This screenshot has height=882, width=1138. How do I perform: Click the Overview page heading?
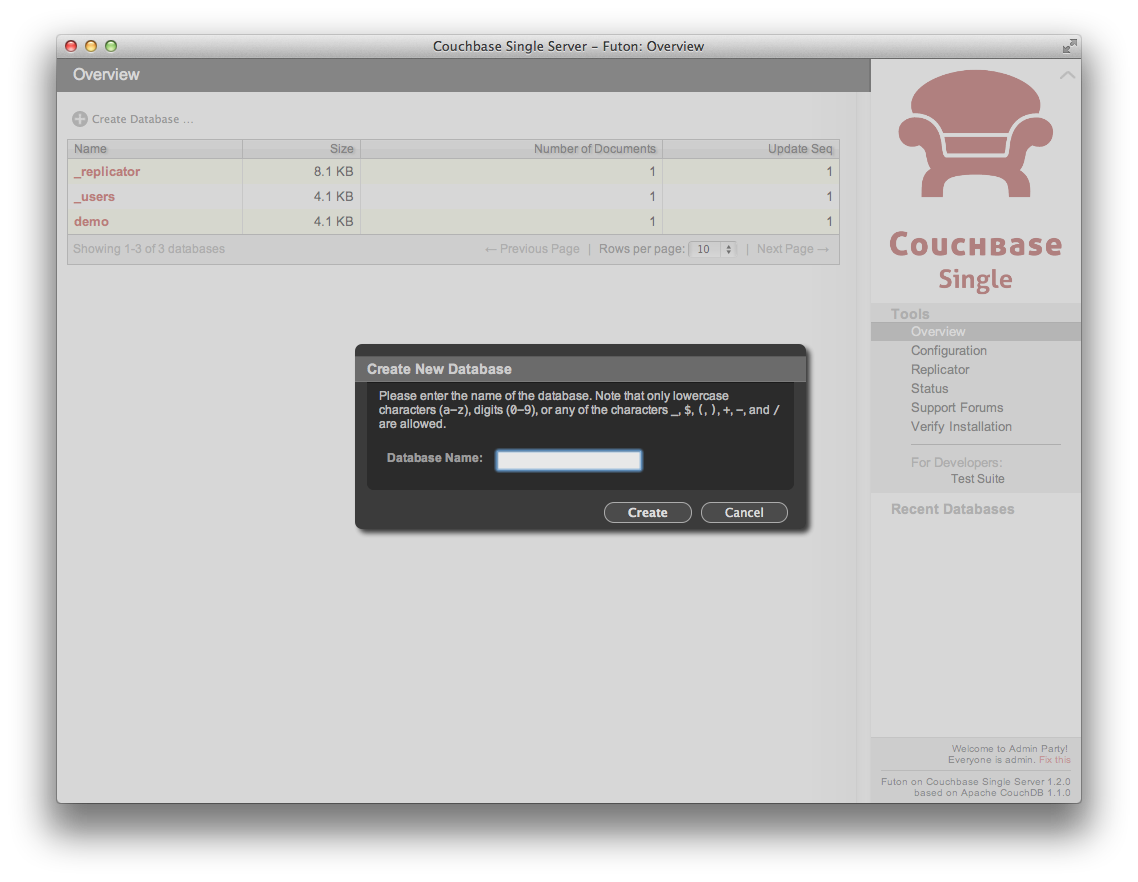pos(106,75)
